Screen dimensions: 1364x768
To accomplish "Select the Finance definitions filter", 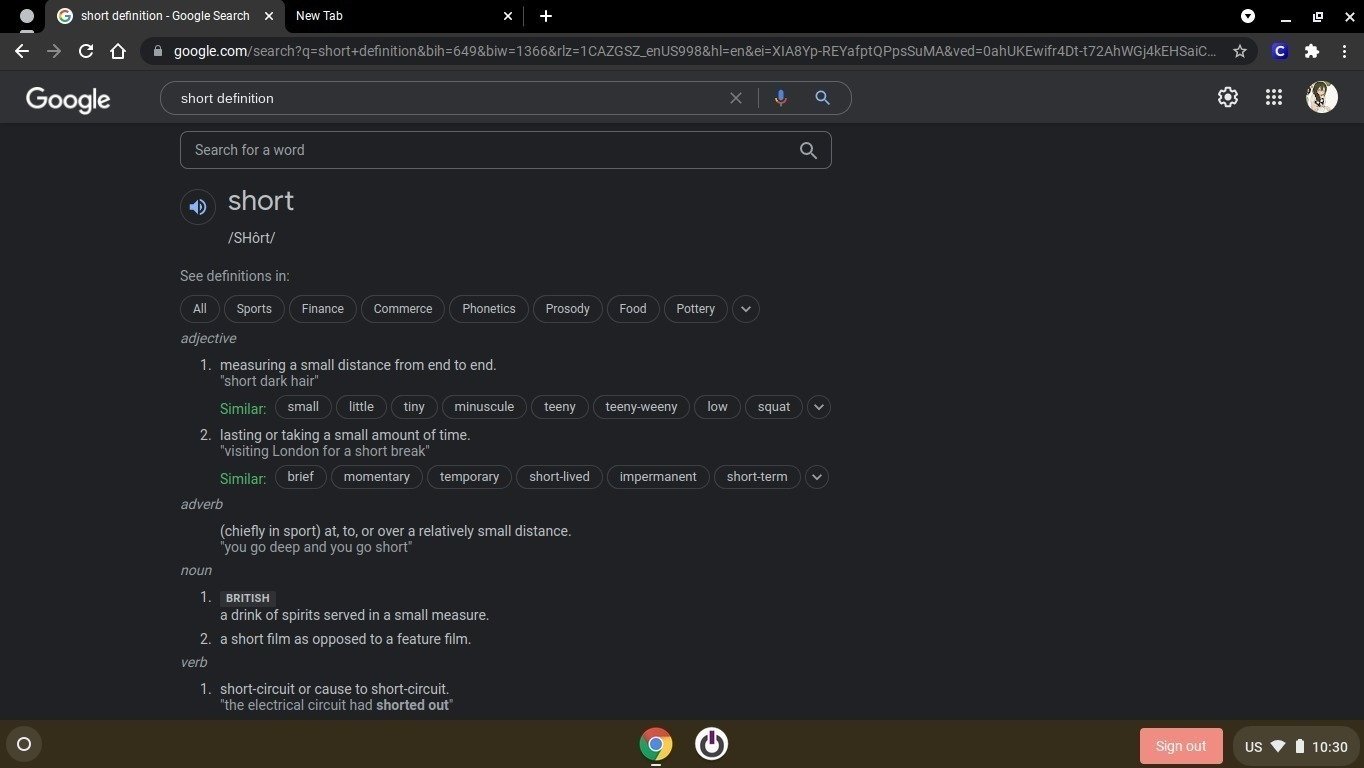I will [x=322, y=309].
